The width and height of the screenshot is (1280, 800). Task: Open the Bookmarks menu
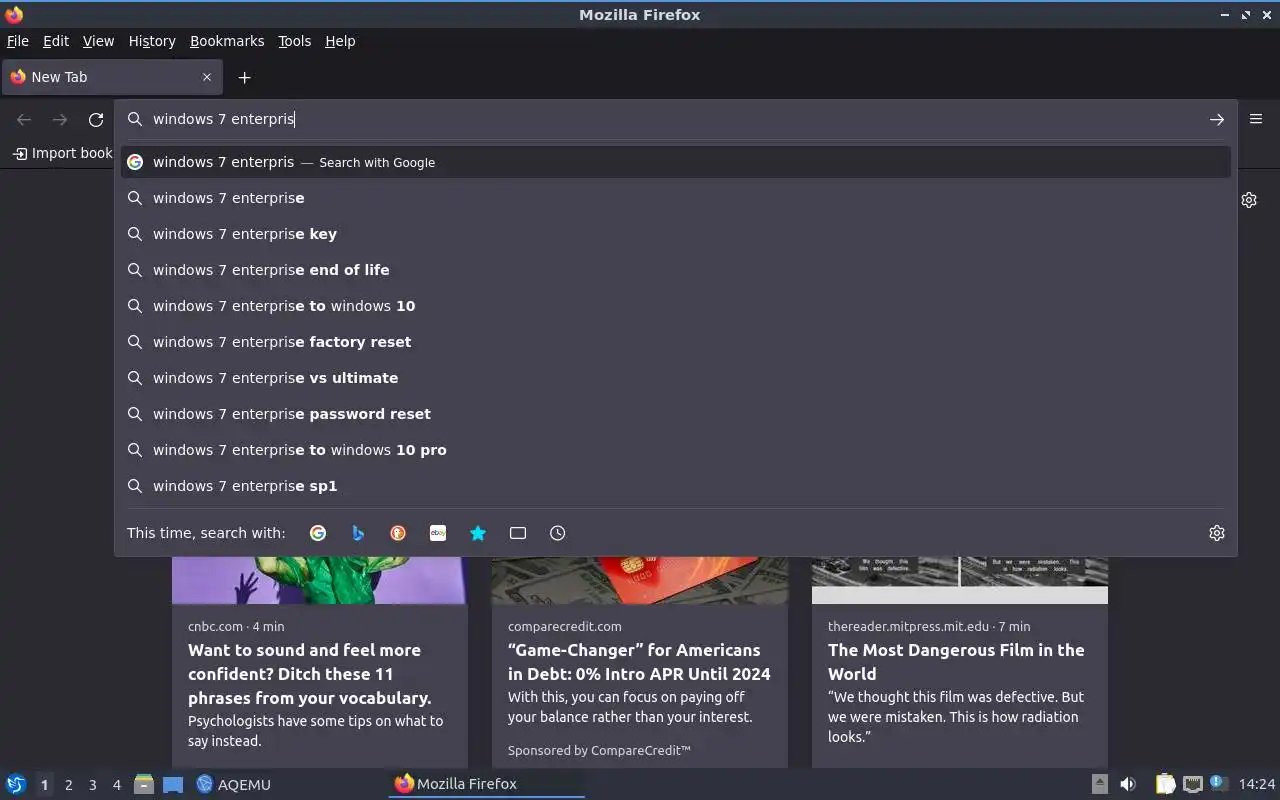click(x=227, y=41)
